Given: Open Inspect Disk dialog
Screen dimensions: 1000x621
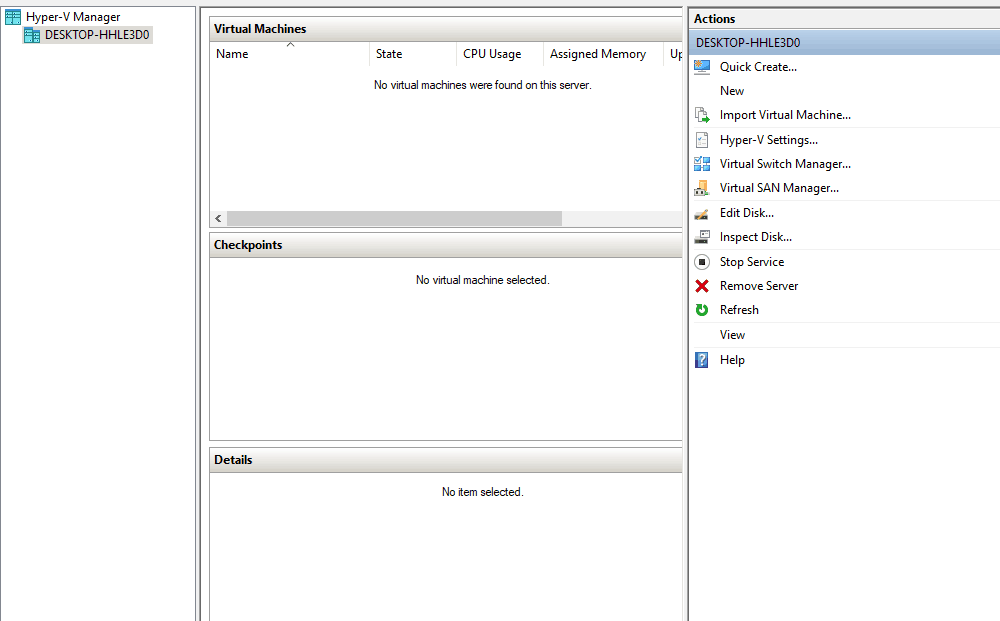Looking at the screenshot, I should [756, 237].
